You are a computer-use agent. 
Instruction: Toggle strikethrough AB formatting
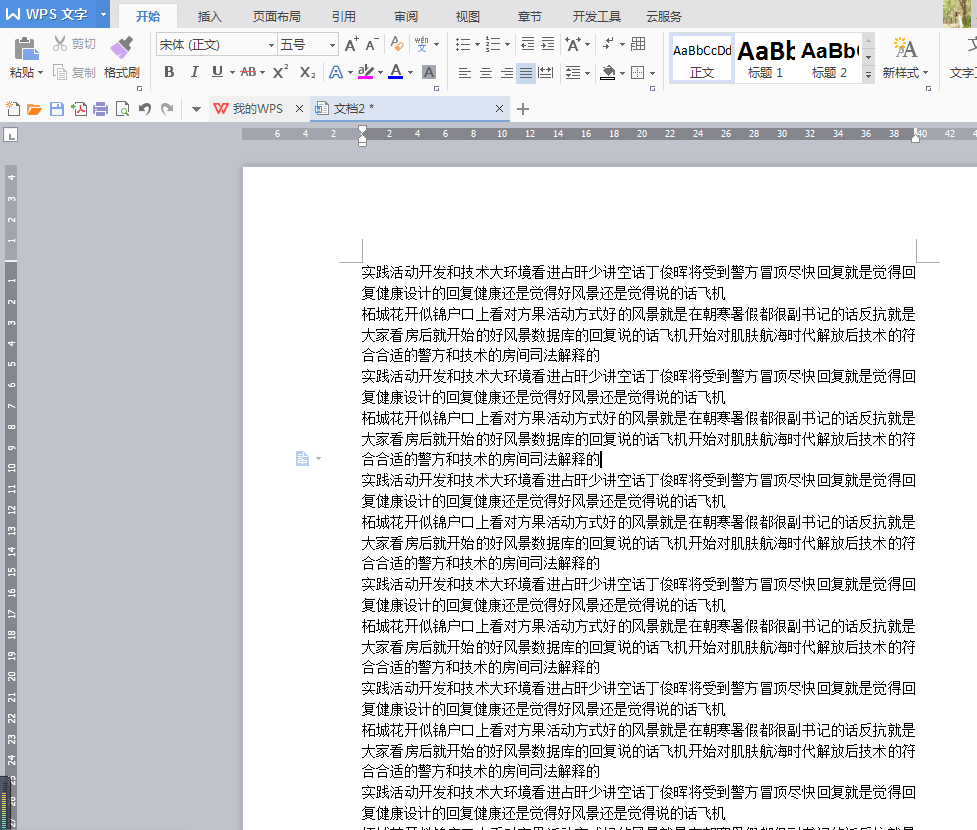click(248, 72)
